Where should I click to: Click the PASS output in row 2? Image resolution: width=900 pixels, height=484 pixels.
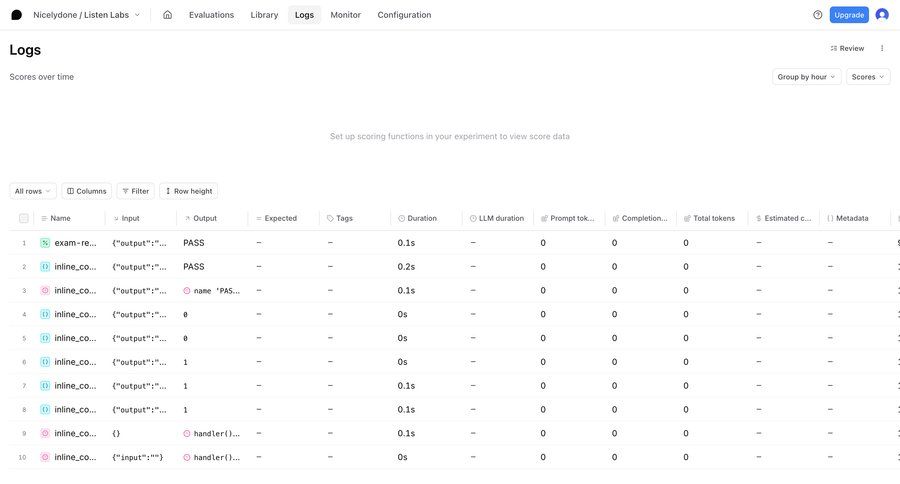coord(194,266)
